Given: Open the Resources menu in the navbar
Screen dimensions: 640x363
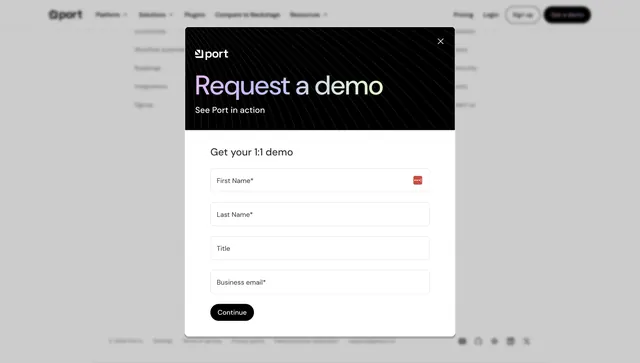Looking at the screenshot, I should (309, 15).
